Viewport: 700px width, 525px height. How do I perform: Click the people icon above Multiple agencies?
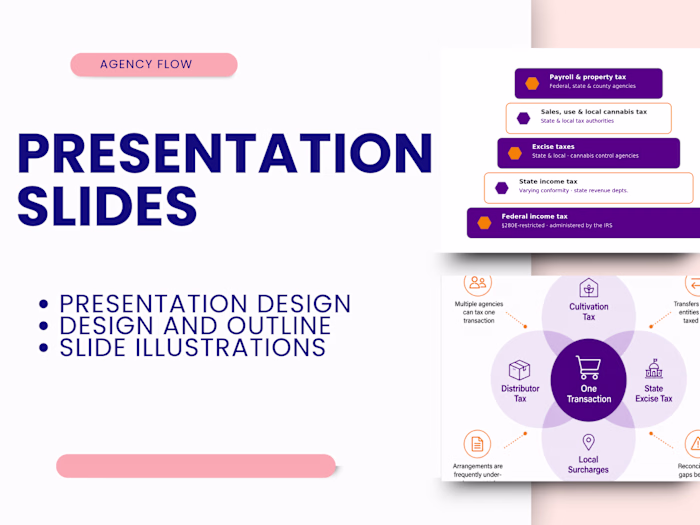click(478, 282)
